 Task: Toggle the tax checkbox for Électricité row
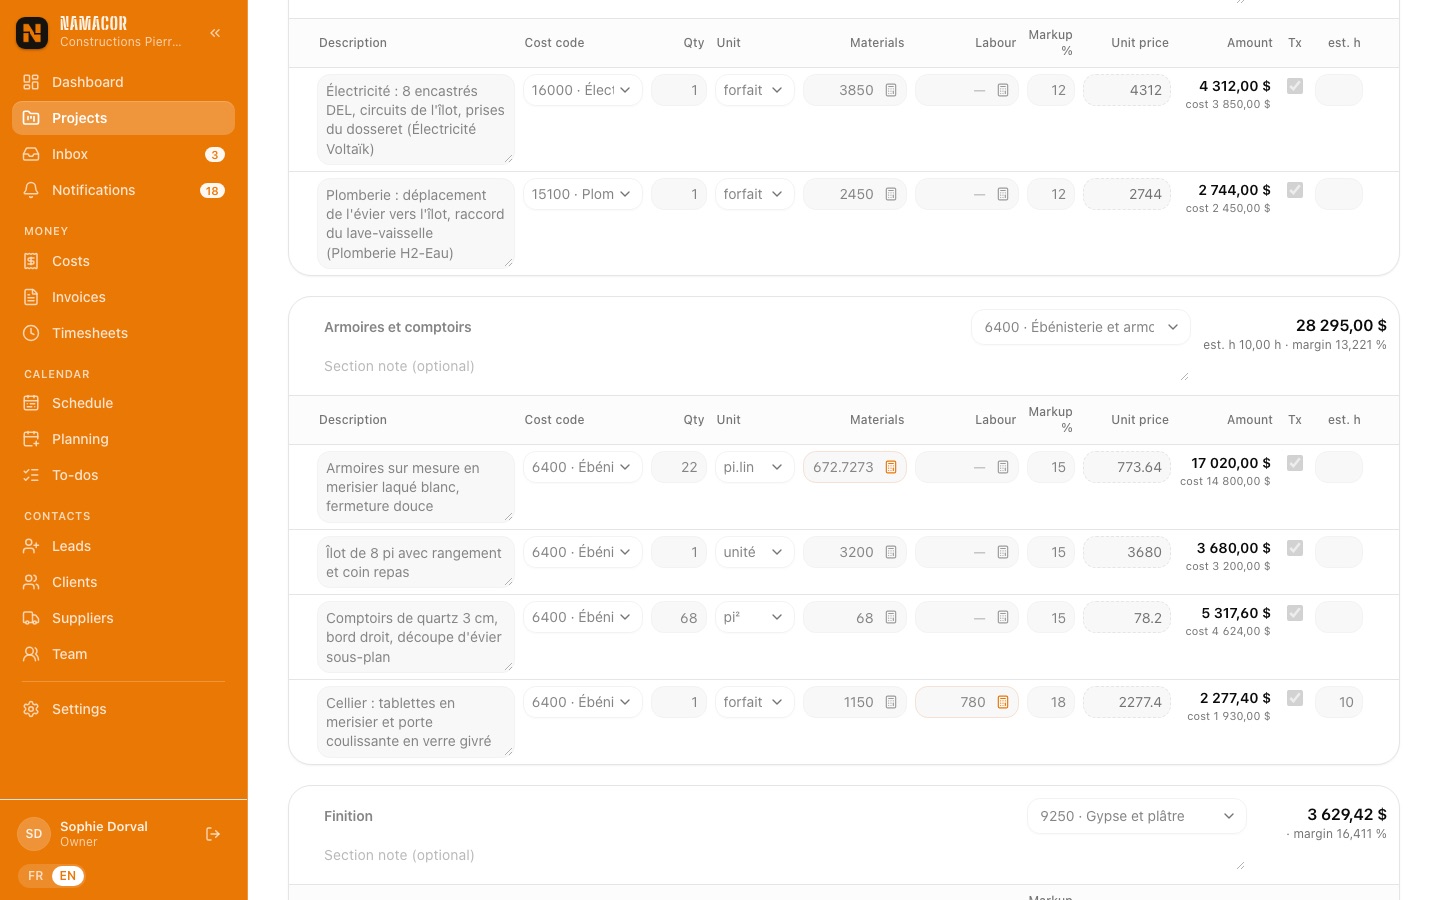coord(1295,86)
